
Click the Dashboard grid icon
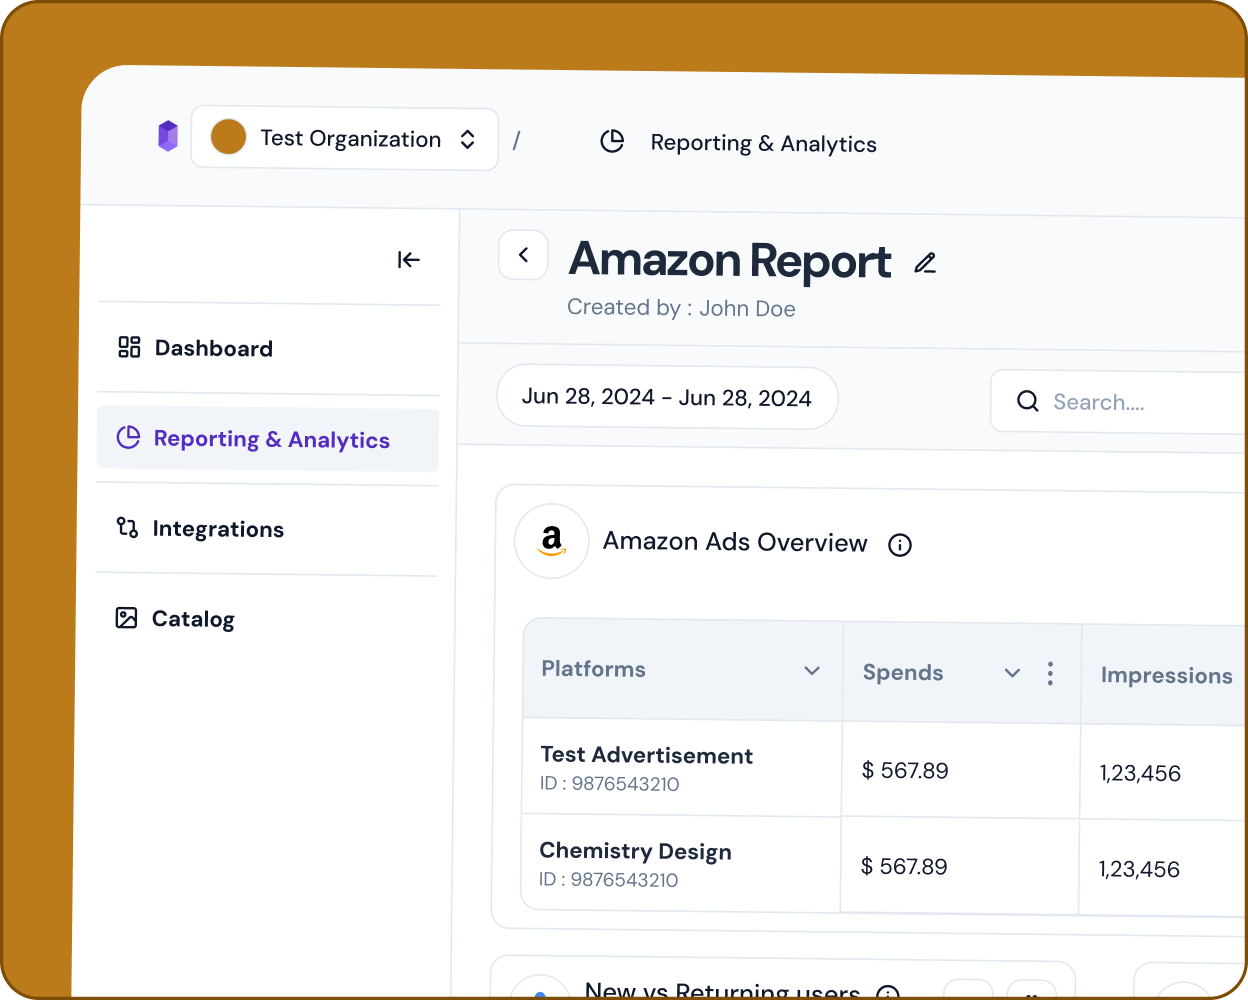(129, 347)
